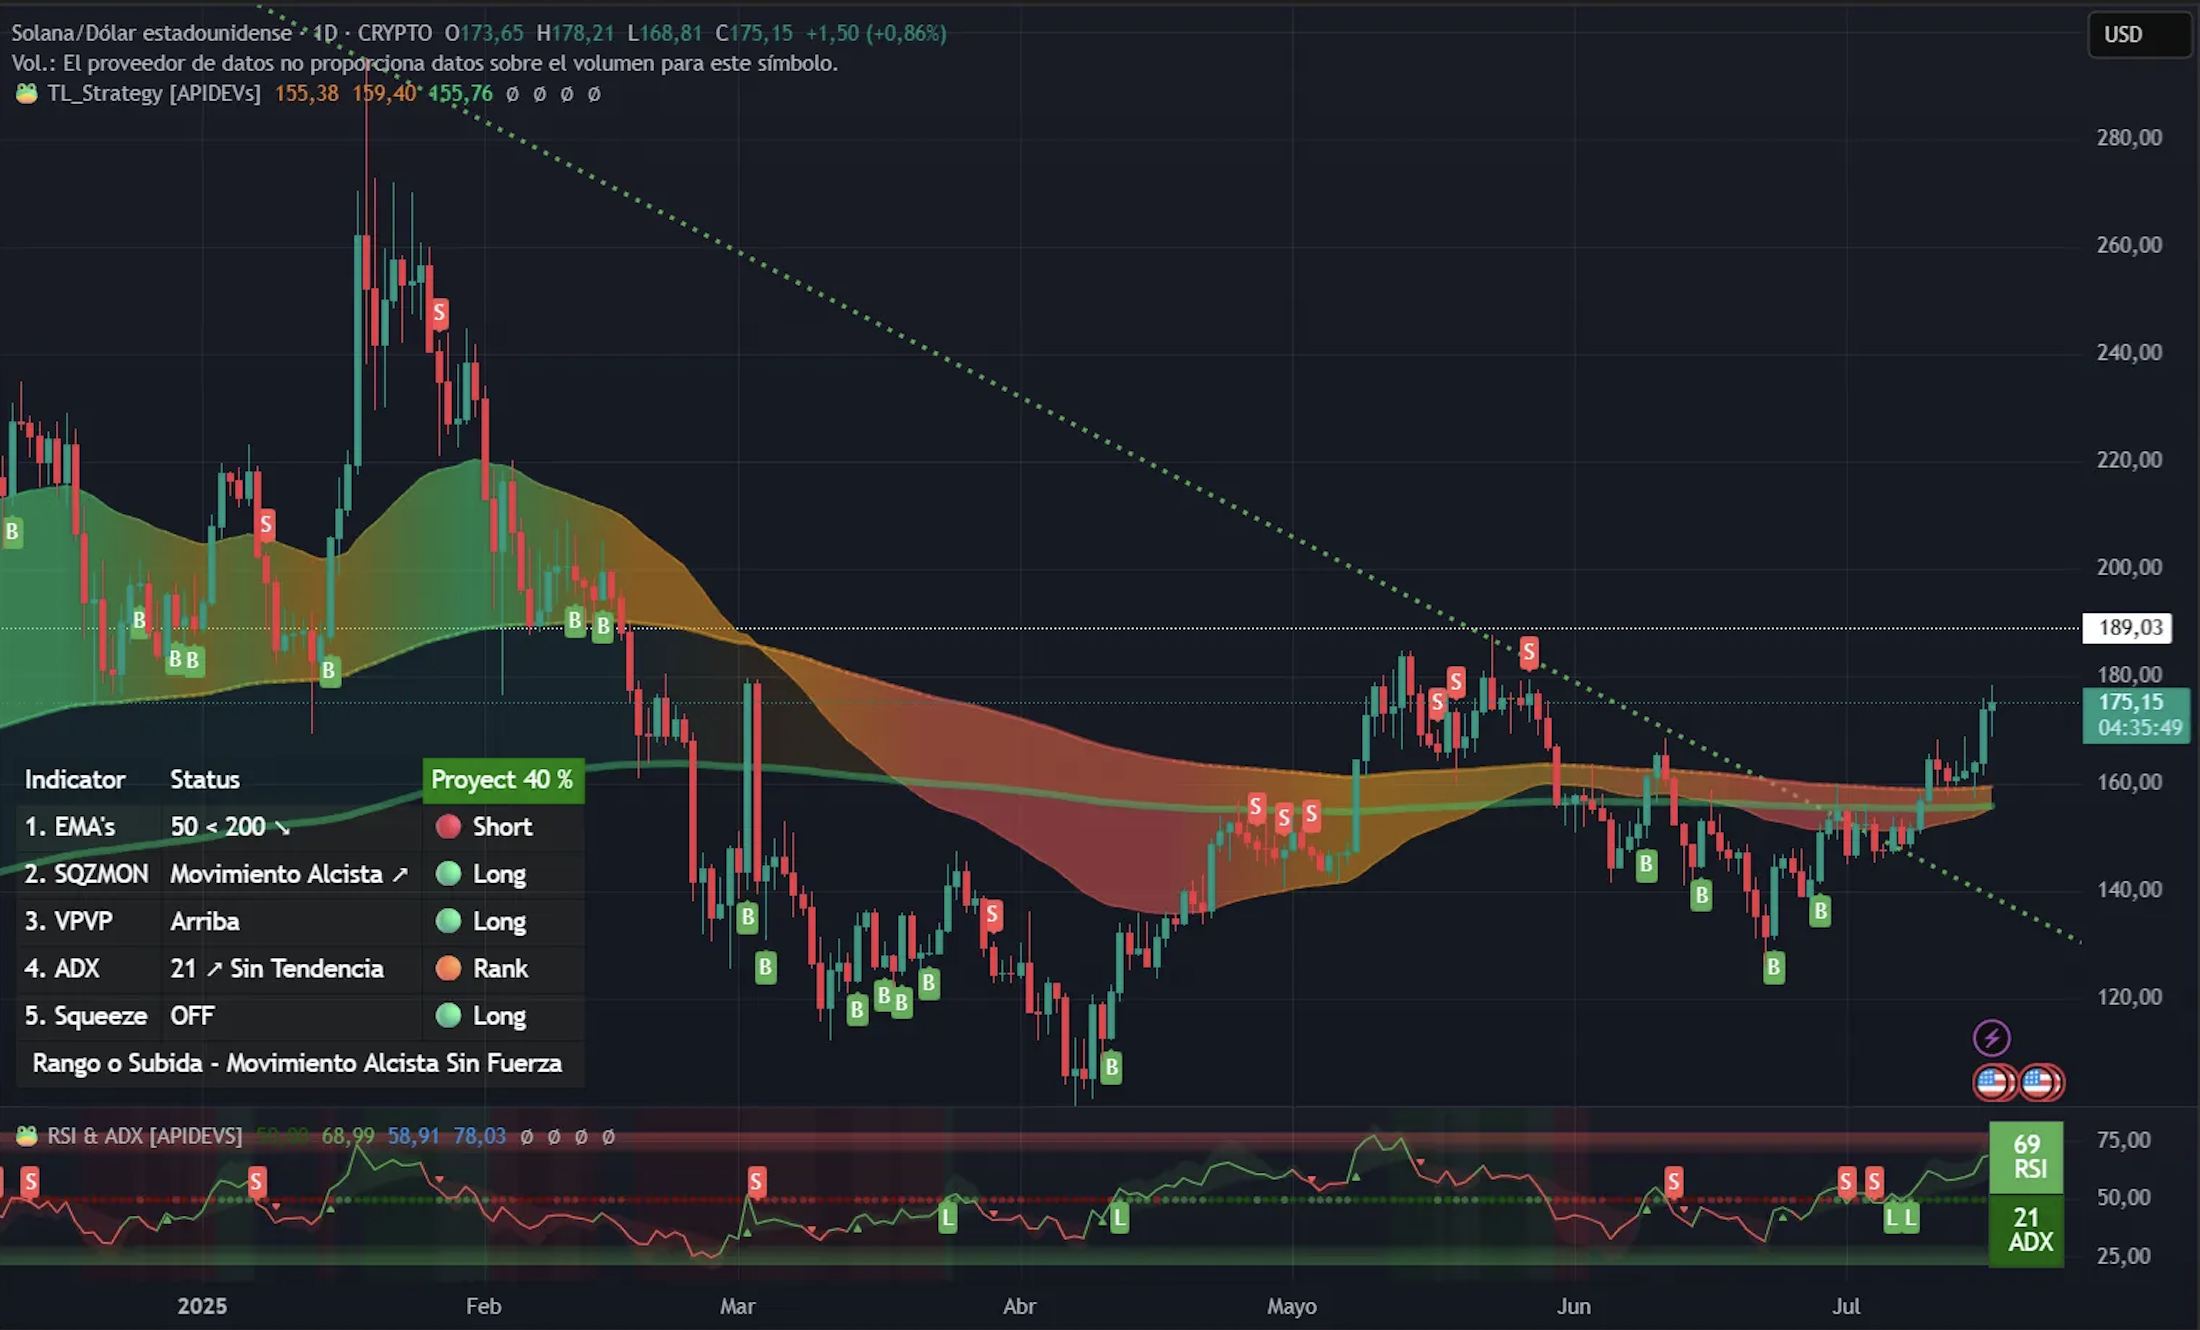The image size is (2200, 1330).
Task: Click the left US flag economic event icon
Action: pos(1993,1082)
